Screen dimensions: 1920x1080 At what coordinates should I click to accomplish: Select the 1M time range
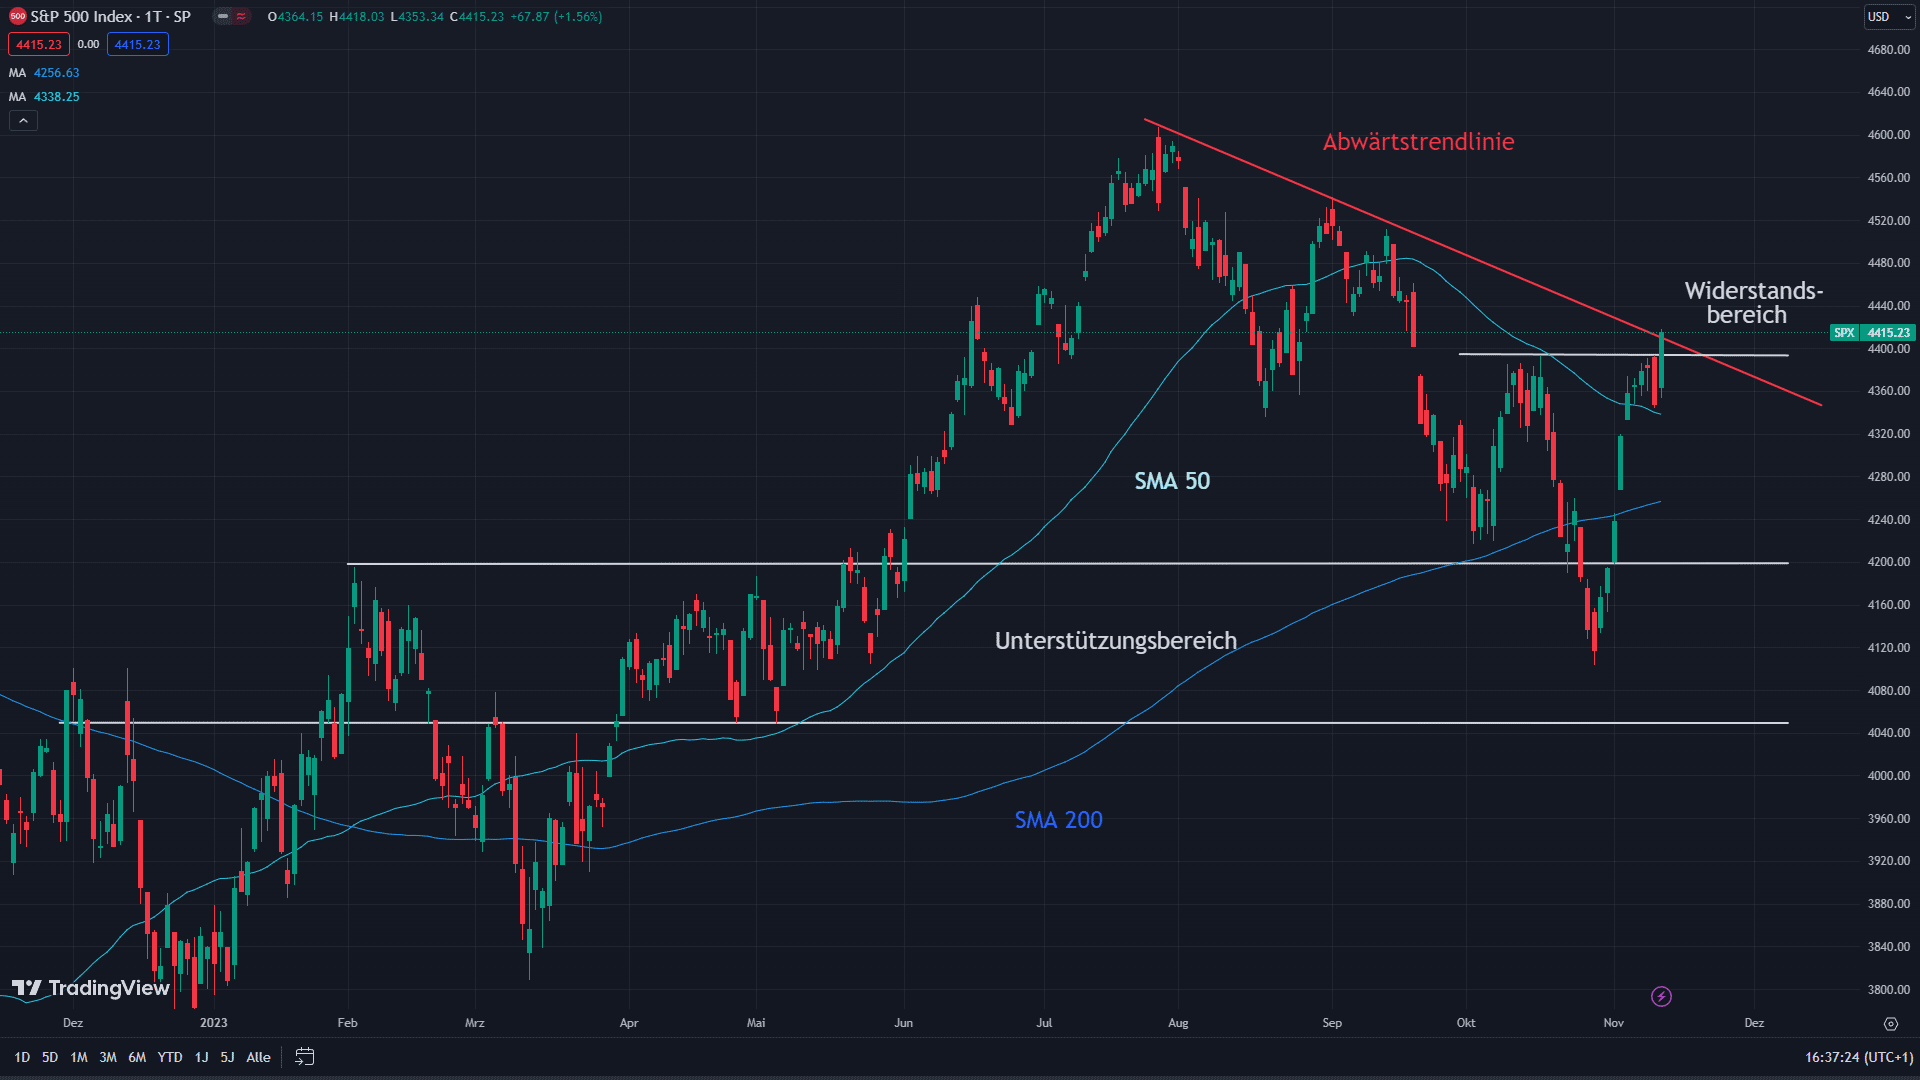[79, 1057]
